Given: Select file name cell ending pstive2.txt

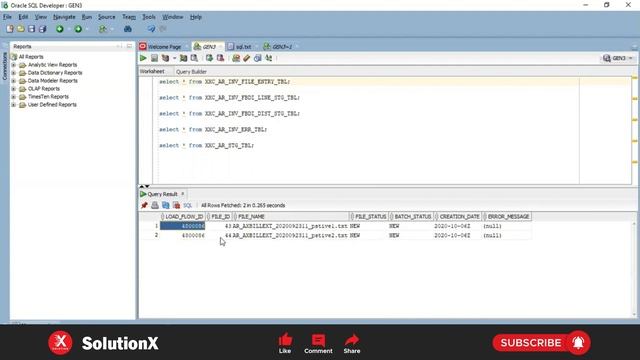Looking at the screenshot, I should coord(290,236).
